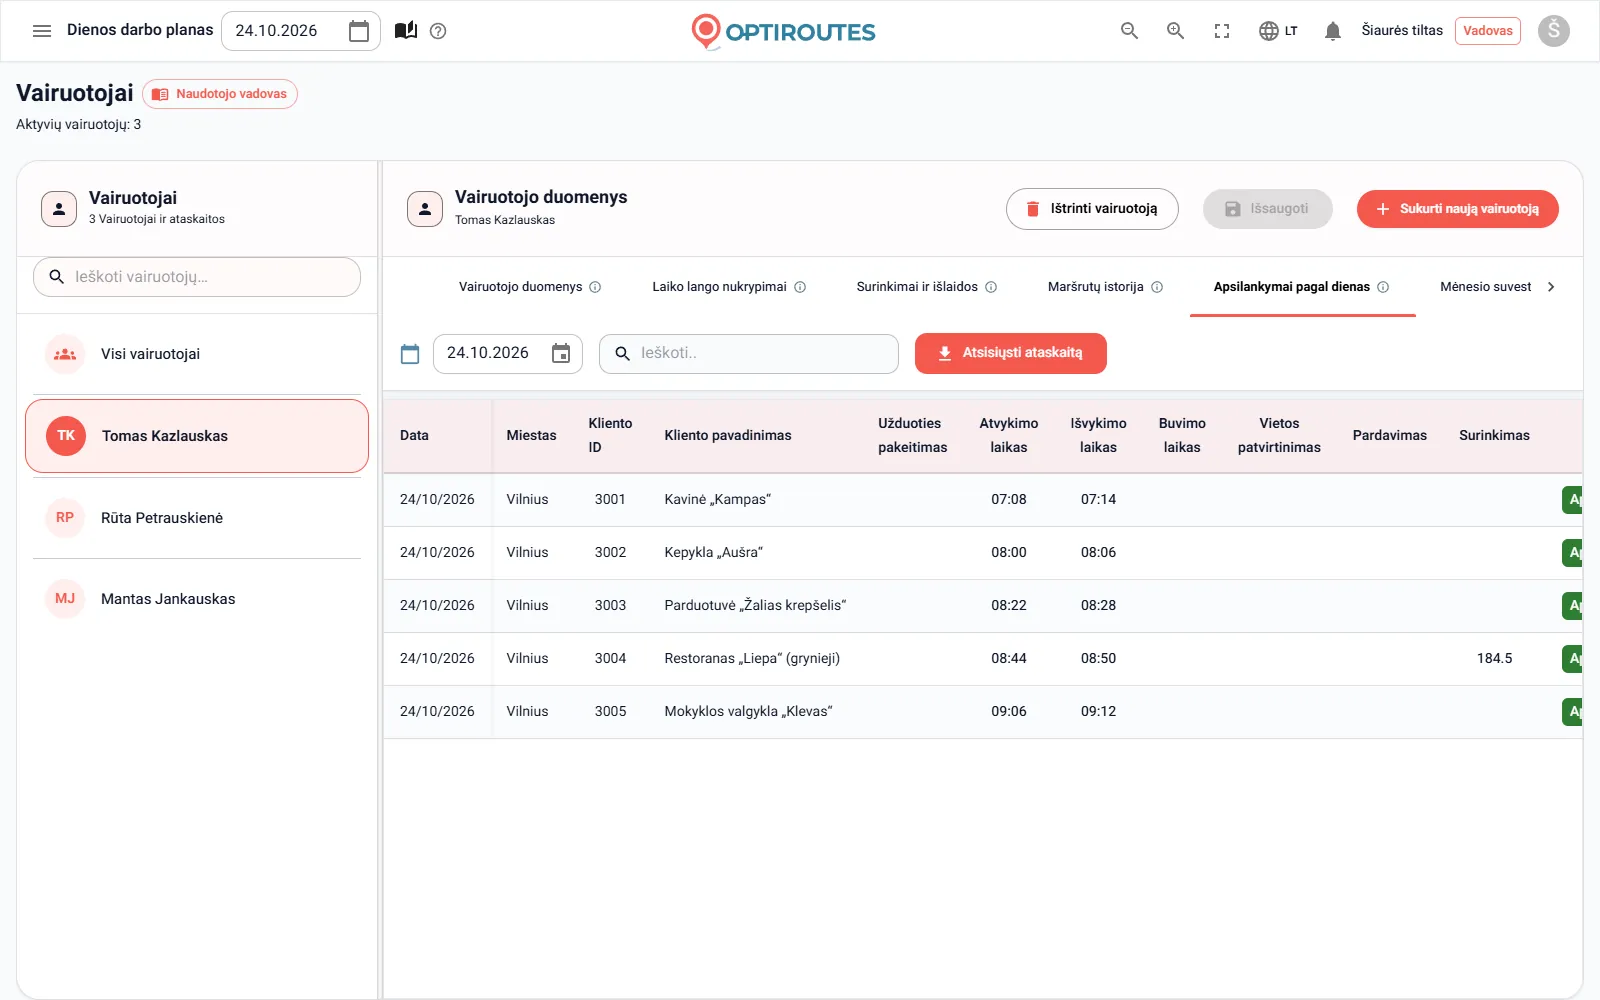The height and width of the screenshot is (1000, 1600).
Task: Select driver Tomas Kazlauskas
Action: coord(197,436)
